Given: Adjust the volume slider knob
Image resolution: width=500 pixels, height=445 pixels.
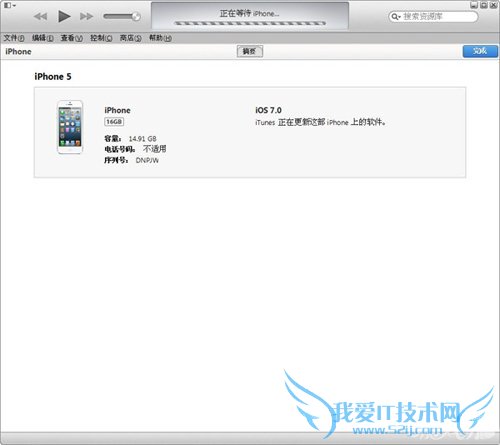Looking at the screenshot, I should click(x=136, y=16).
